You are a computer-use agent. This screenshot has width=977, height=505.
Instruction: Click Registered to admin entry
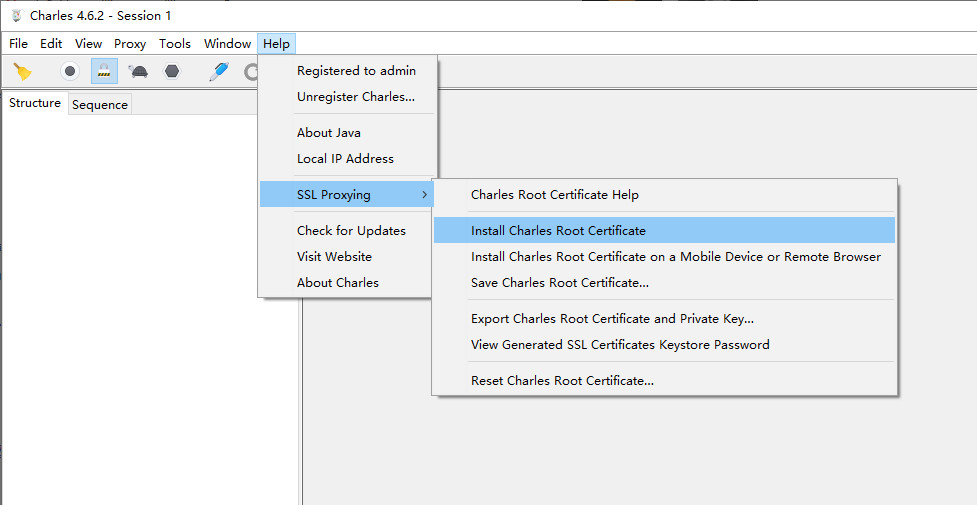(x=348, y=70)
